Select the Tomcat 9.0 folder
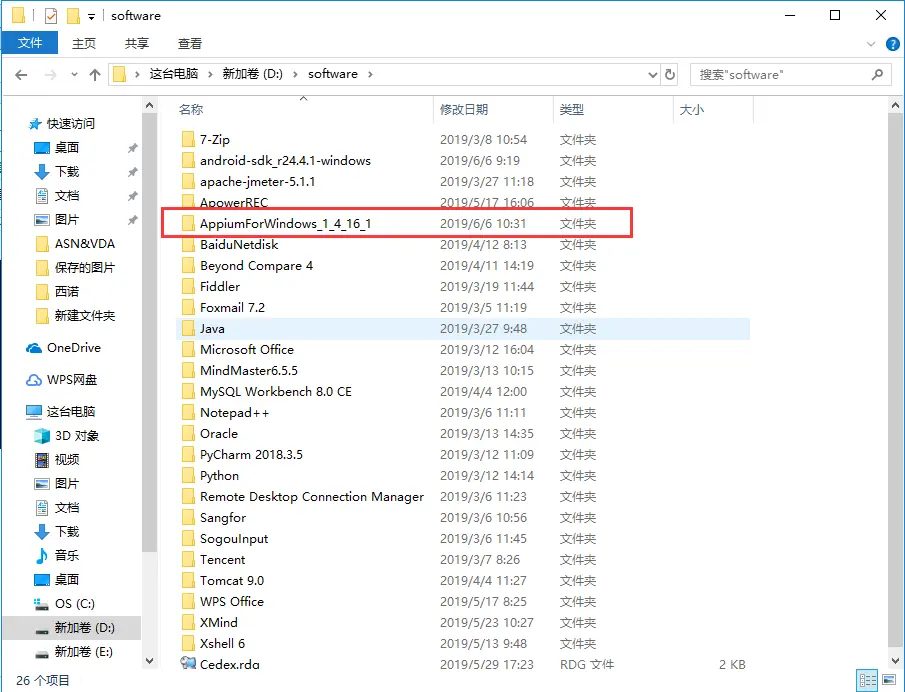Viewport: 905px width, 692px height. pyautogui.click(x=232, y=581)
